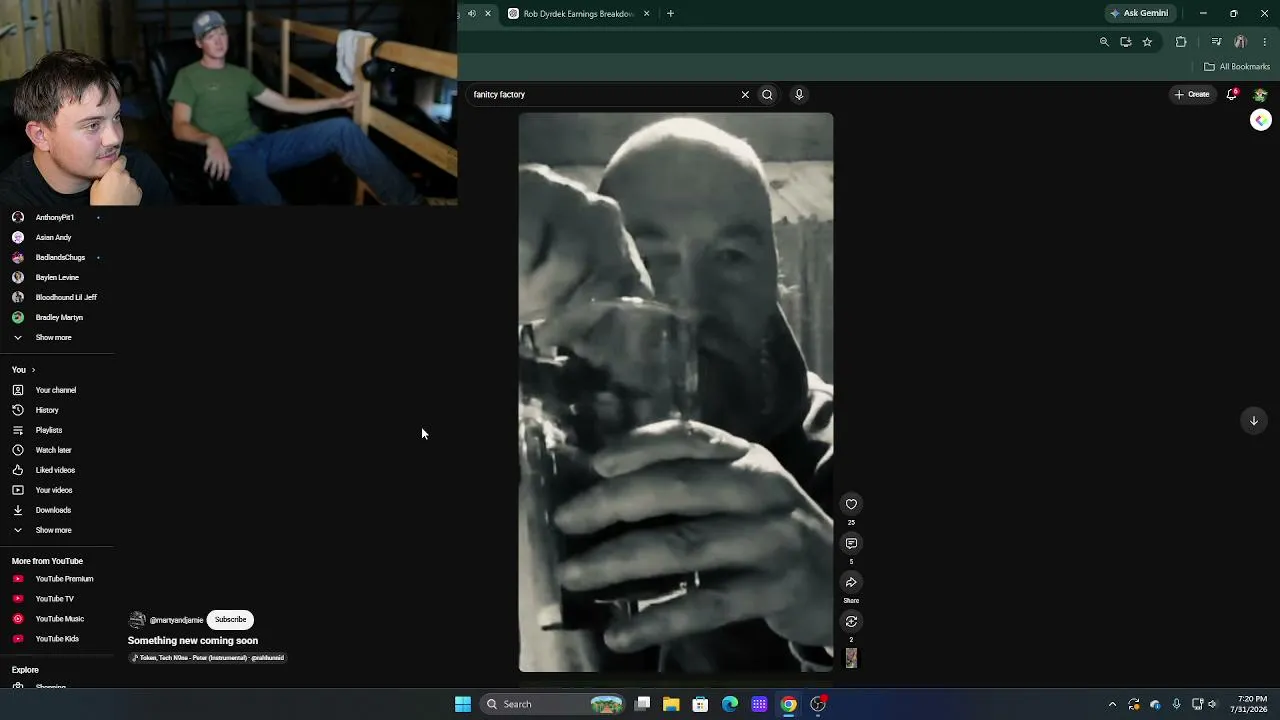Image resolution: width=1280 pixels, height=720 pixels.
Task: Open the Baylen Levine subscription
Action: [57, 277]
